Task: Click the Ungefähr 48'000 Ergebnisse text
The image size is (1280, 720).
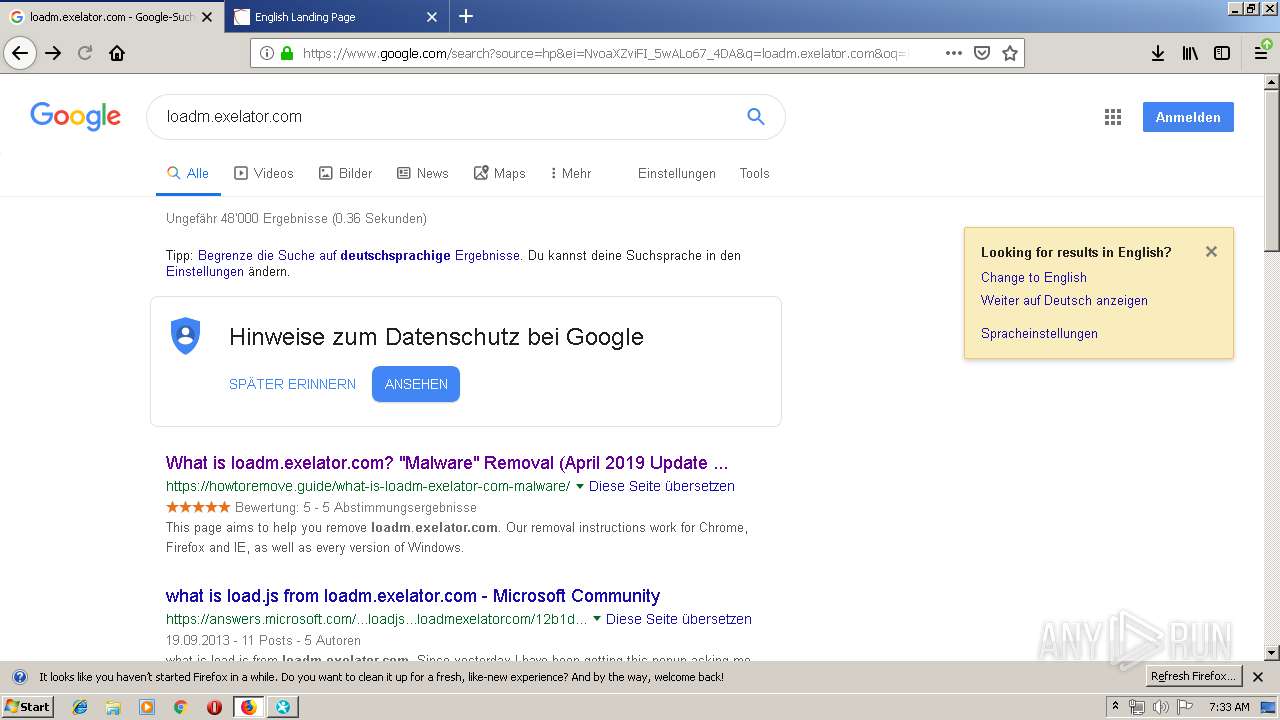Action: (296, 219)
